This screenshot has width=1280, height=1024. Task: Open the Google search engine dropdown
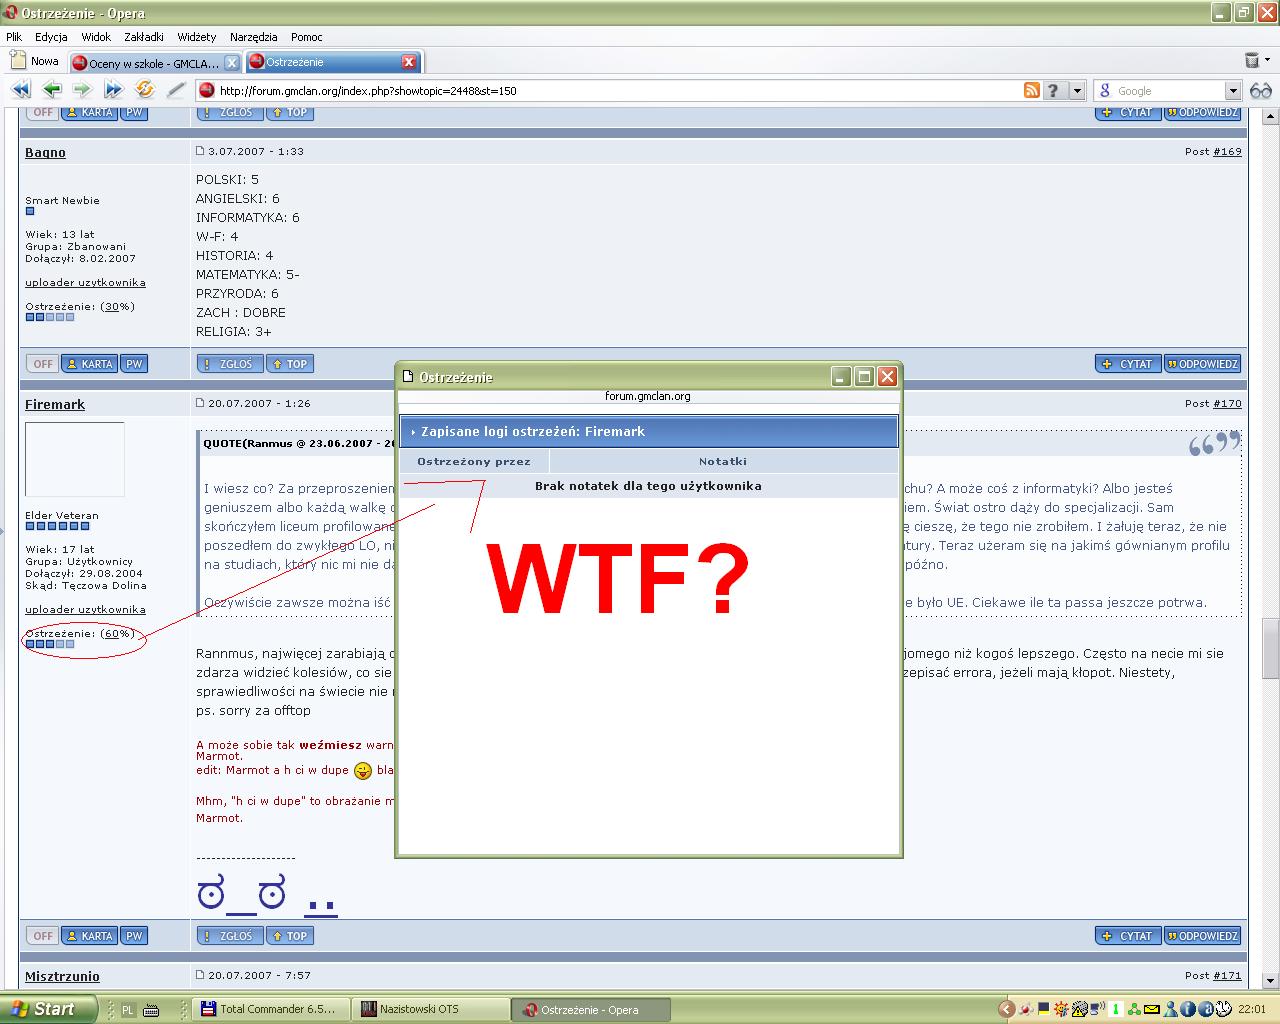[1233, 90]
